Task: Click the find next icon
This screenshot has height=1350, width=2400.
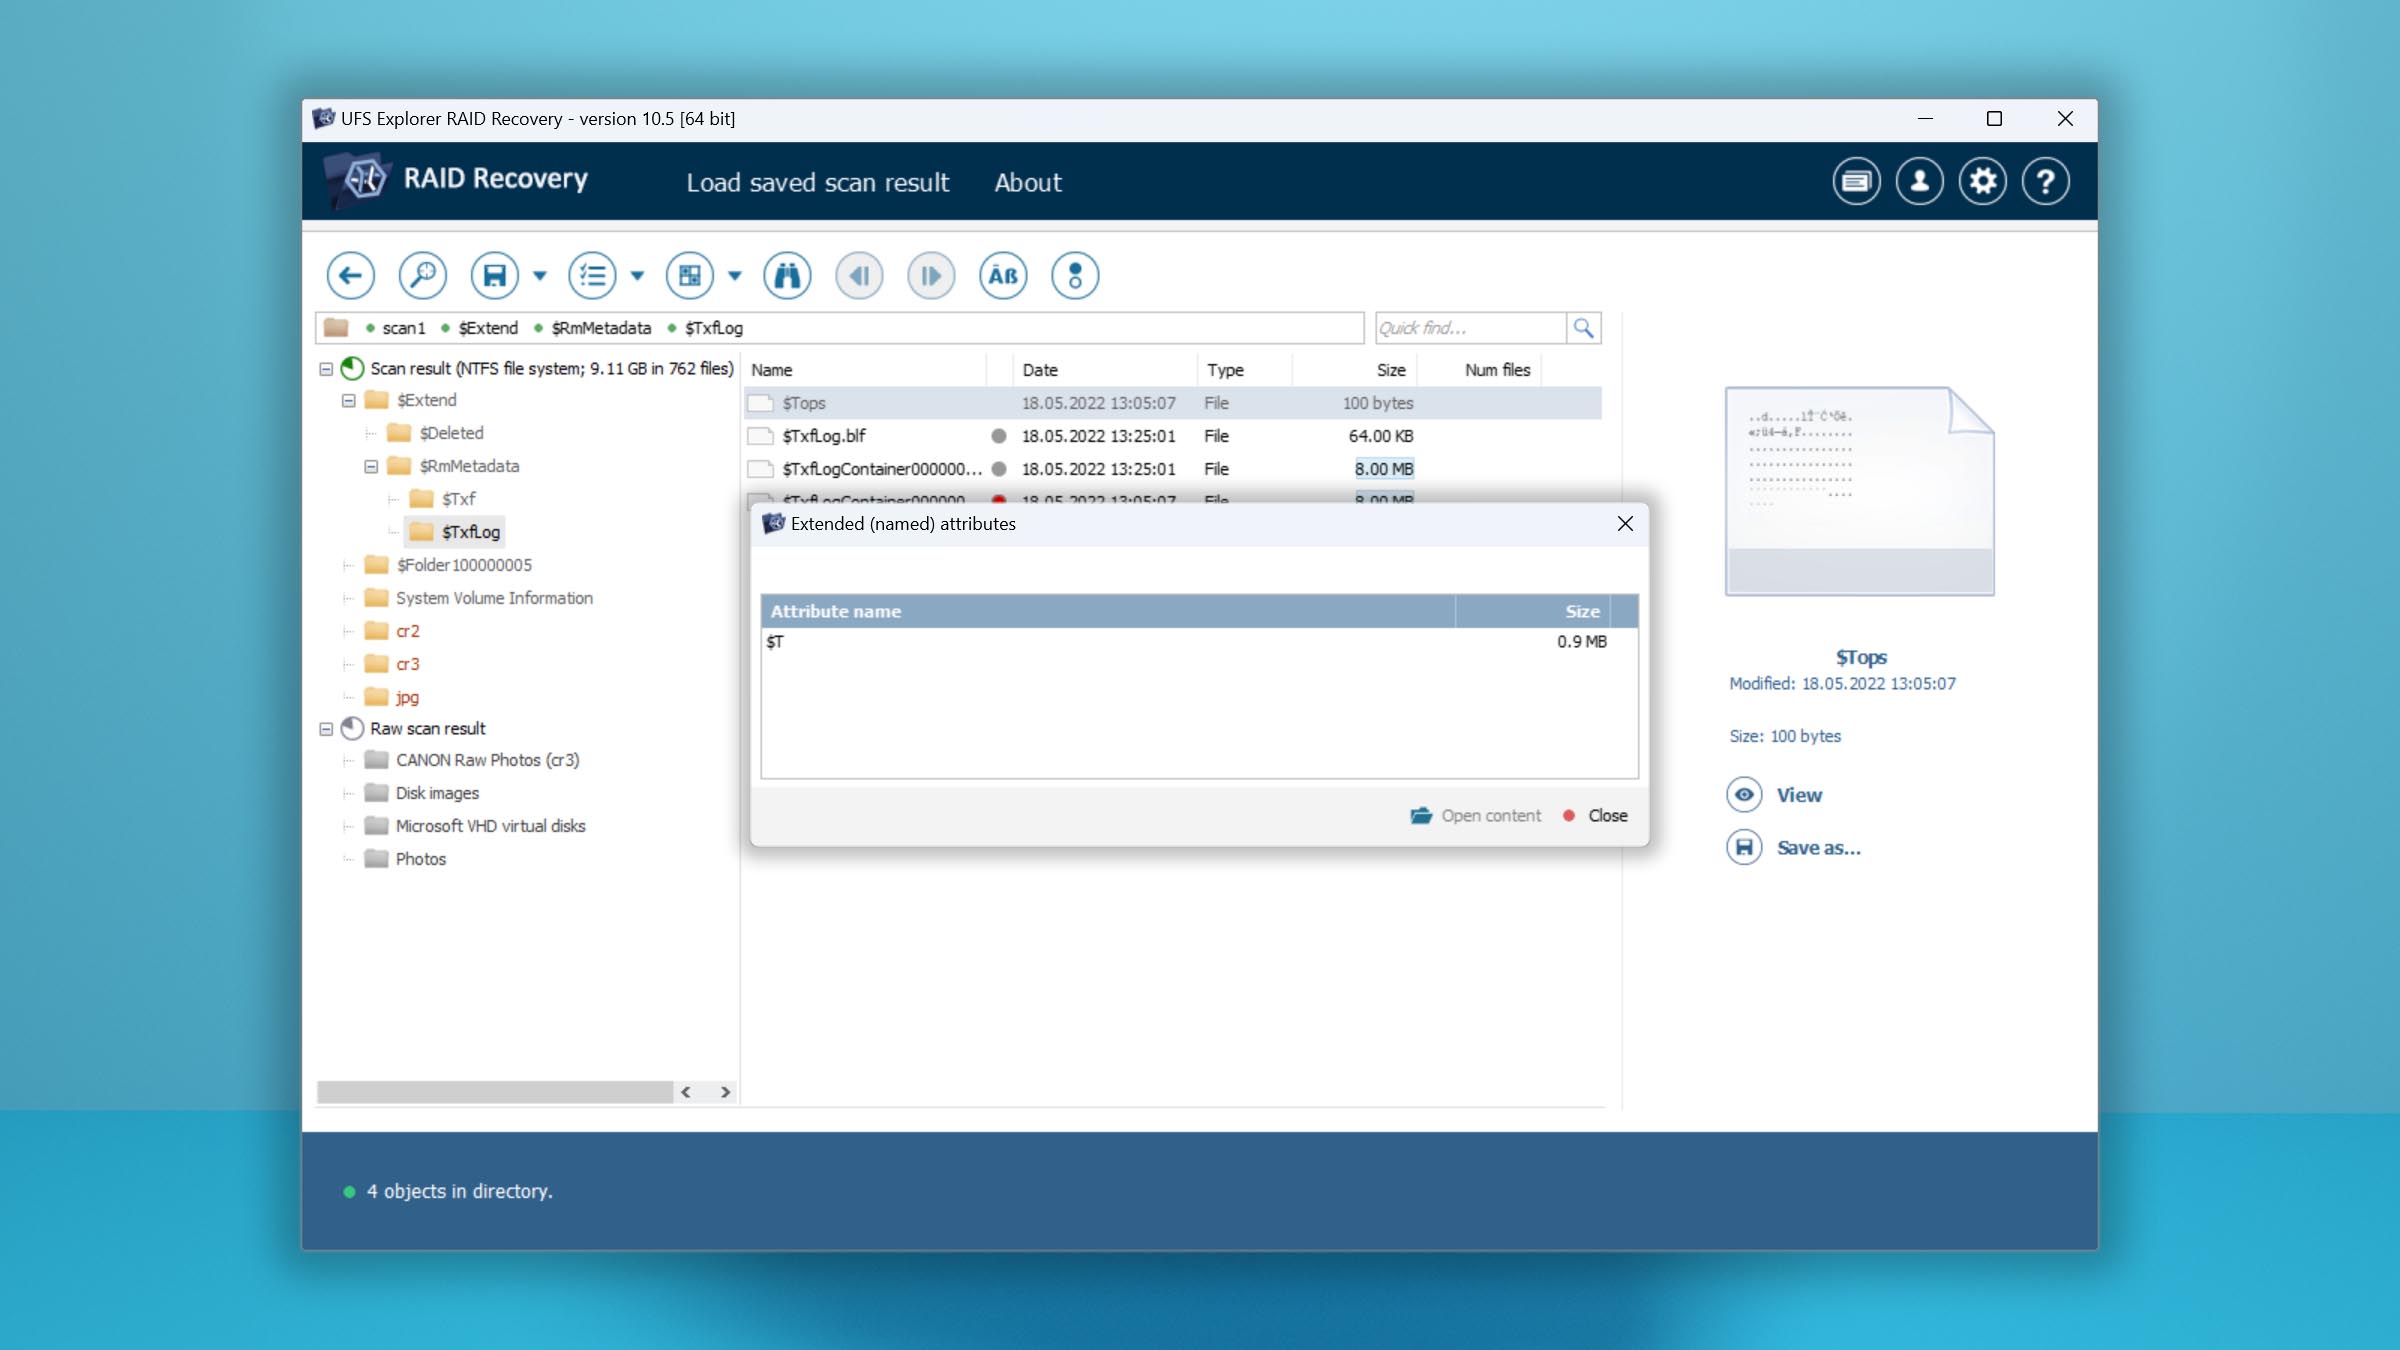Action: (x=931, y=275)
